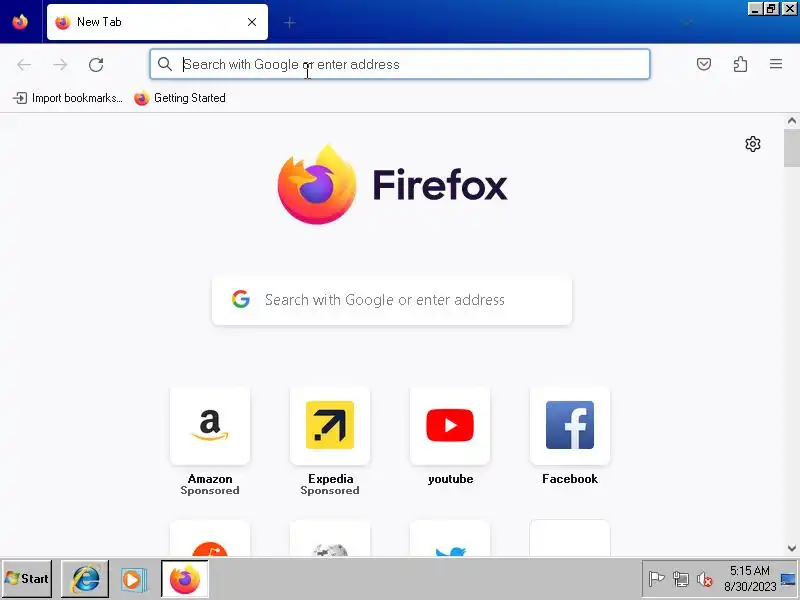Click the address bar magnifier icon
This screenshot has width=800, height=600.
point(165,64)
